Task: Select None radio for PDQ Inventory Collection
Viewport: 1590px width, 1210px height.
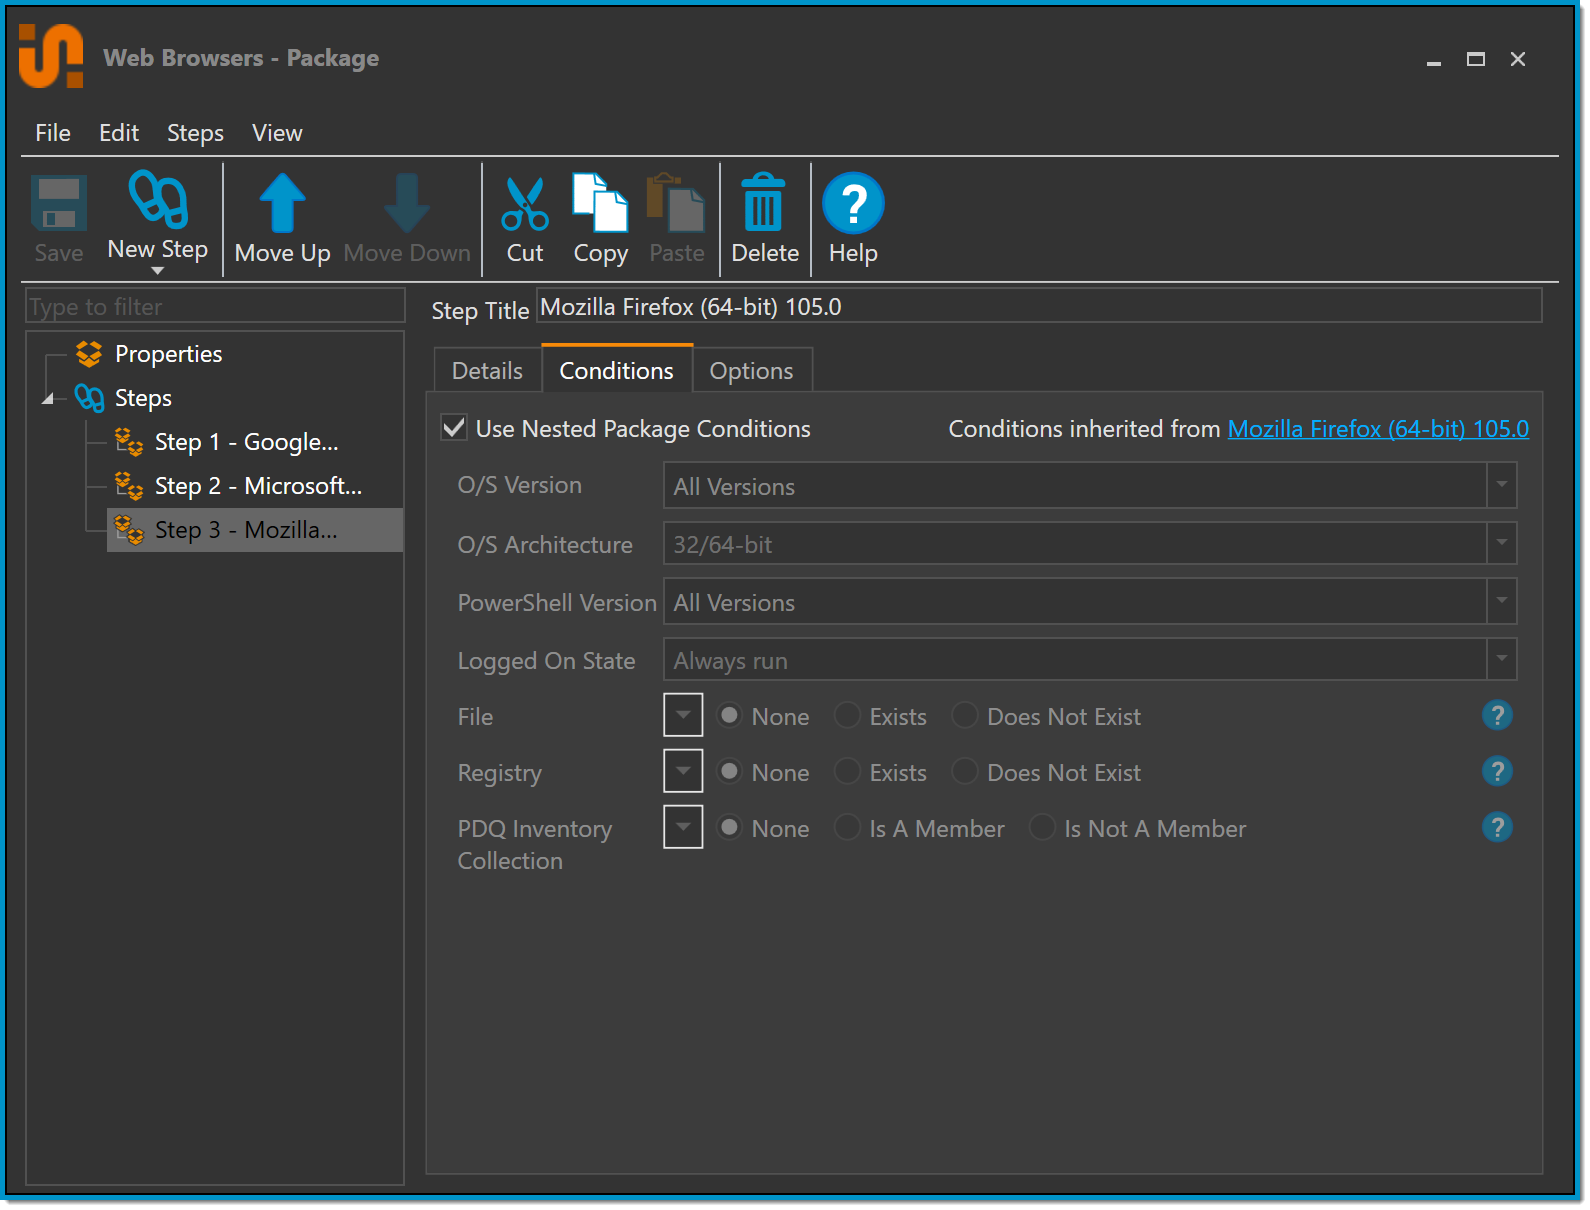Action: tap(730, 828)
